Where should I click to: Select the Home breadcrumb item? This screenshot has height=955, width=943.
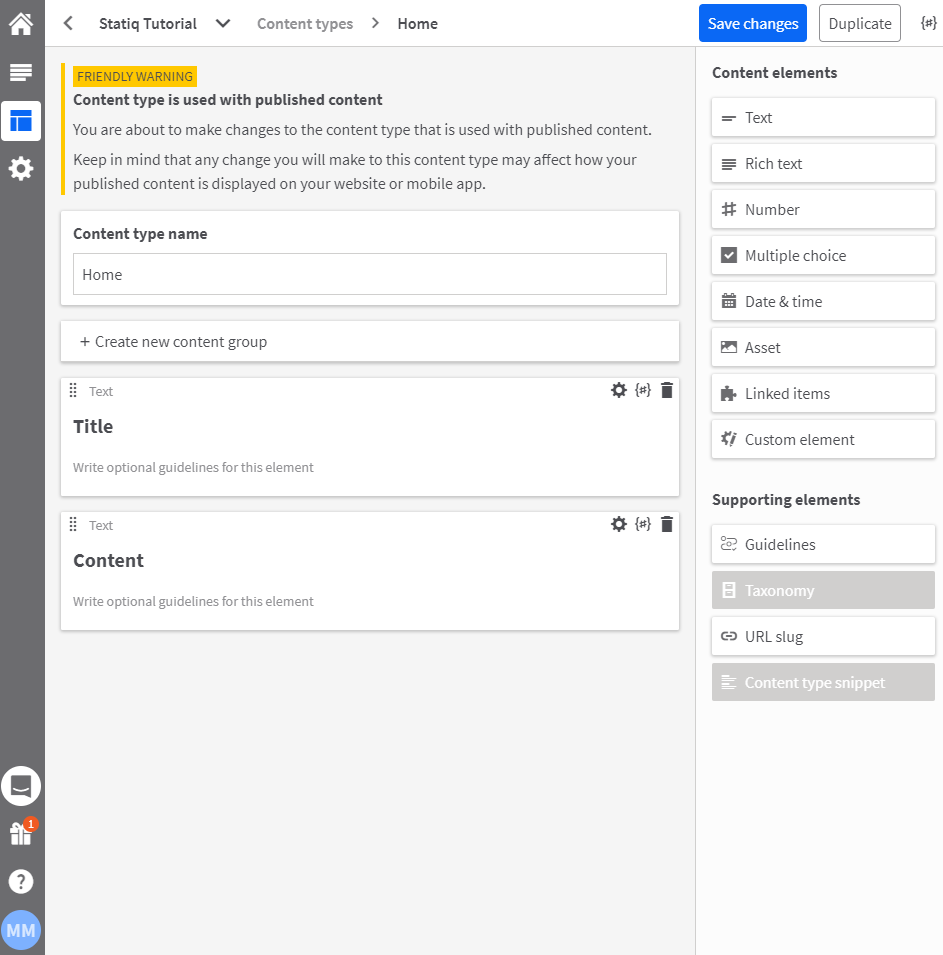click(x=417, y=23)
